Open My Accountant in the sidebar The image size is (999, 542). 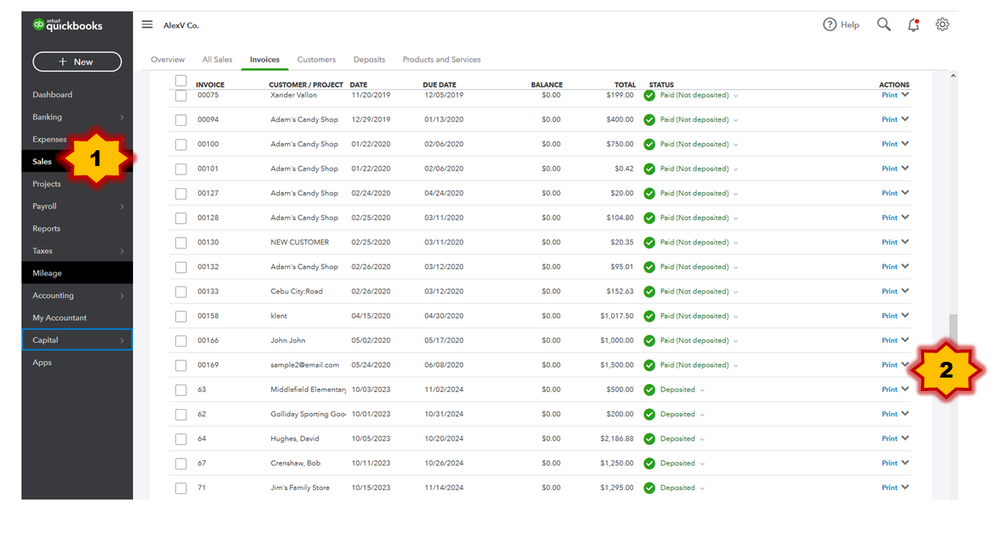pyautogui.click(x=59, y=317)
